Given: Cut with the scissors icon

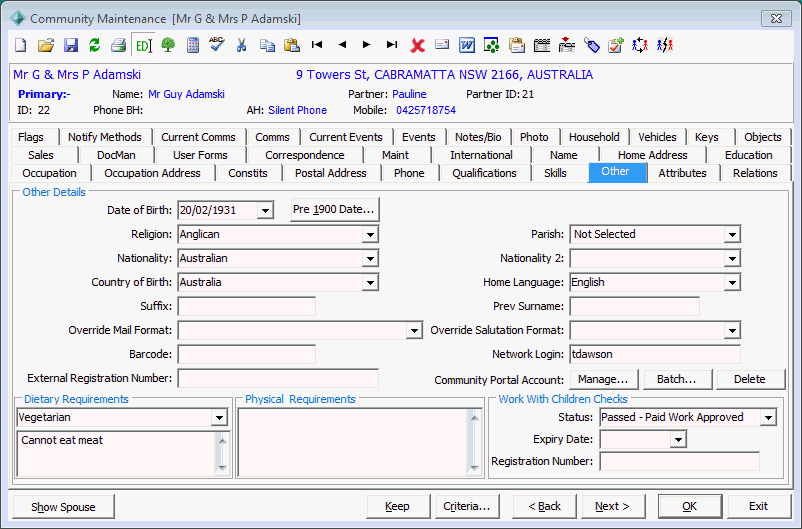Looking at the screenshot, I should (241, 46).
